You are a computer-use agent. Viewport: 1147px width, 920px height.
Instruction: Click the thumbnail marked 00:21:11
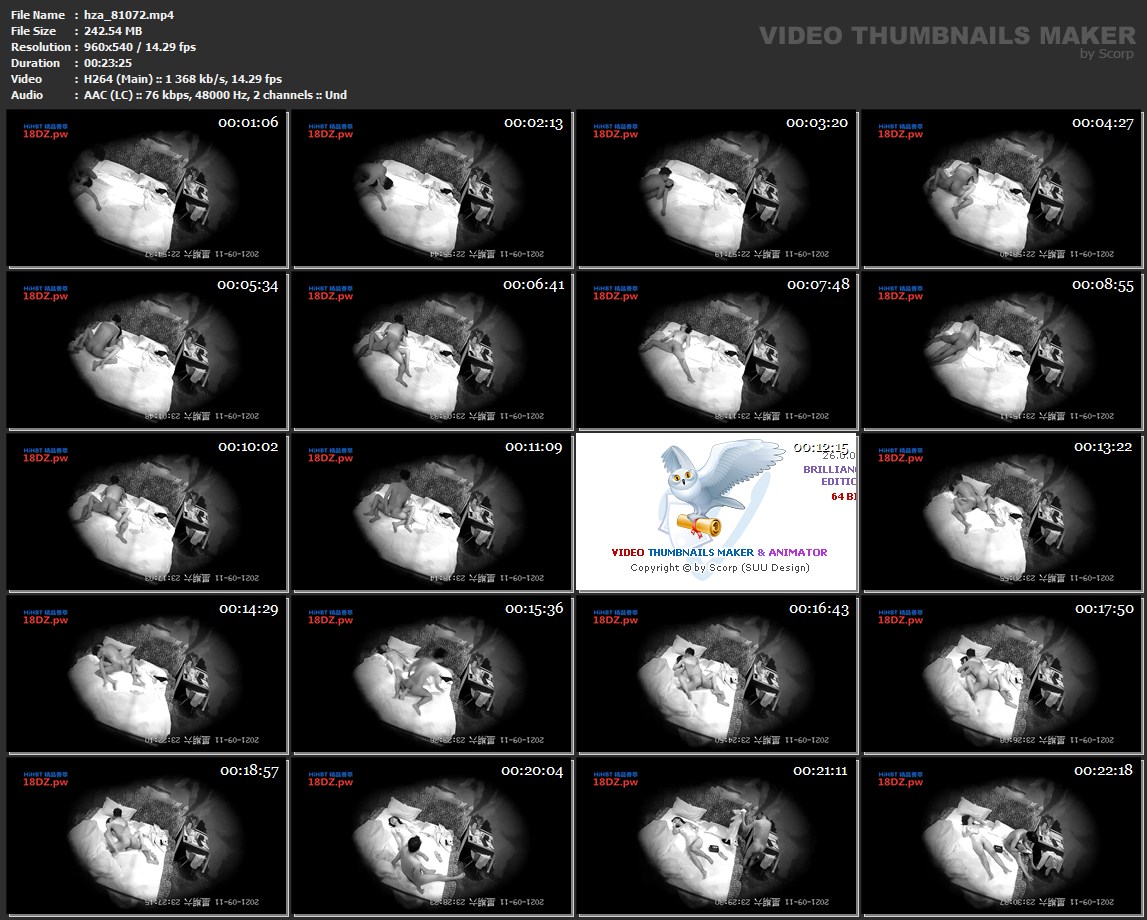716,837
